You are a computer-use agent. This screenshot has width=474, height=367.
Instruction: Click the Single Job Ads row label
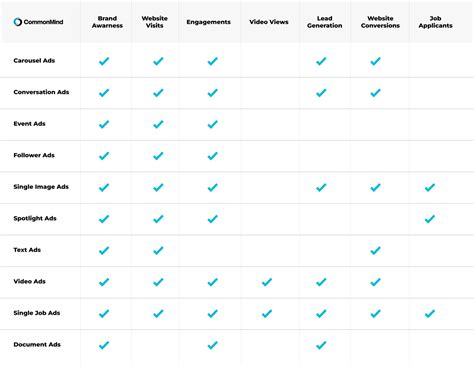tap(37, 313)
